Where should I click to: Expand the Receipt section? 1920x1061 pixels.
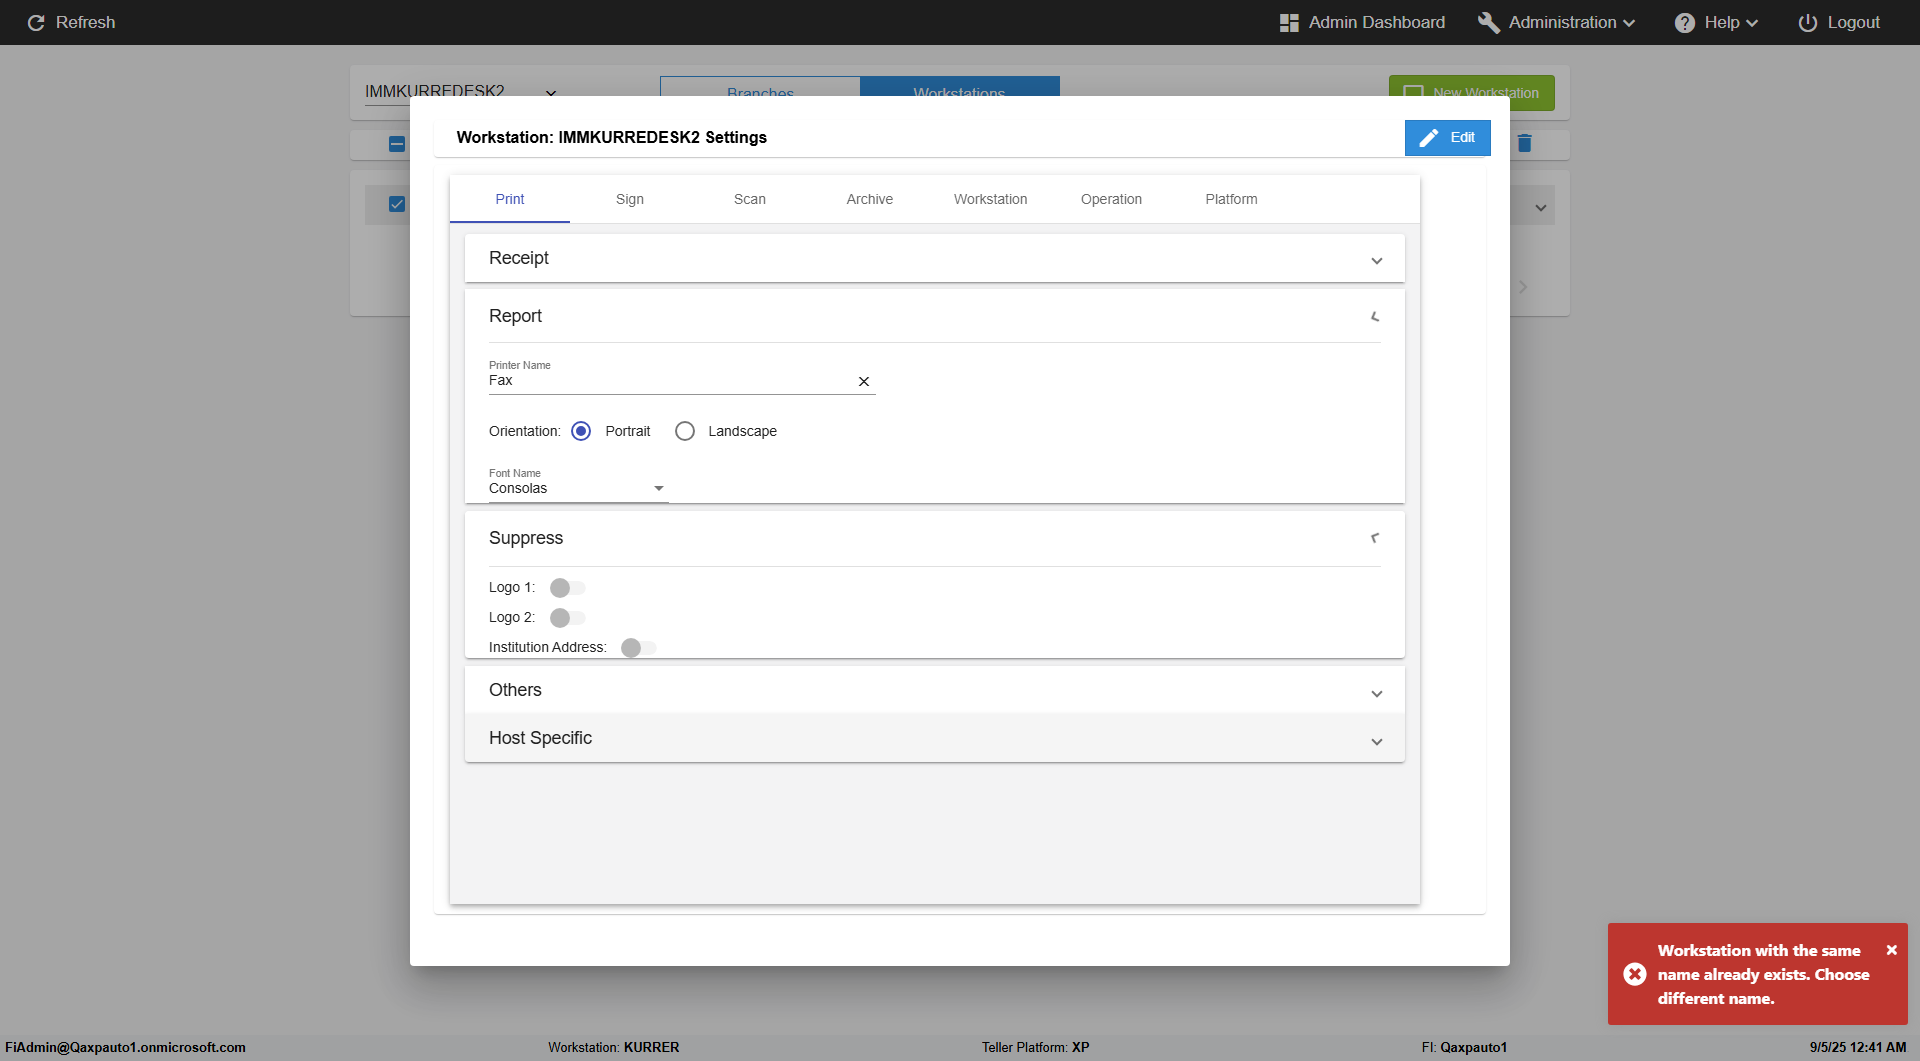pyautogui.click(x=934, y=258)
